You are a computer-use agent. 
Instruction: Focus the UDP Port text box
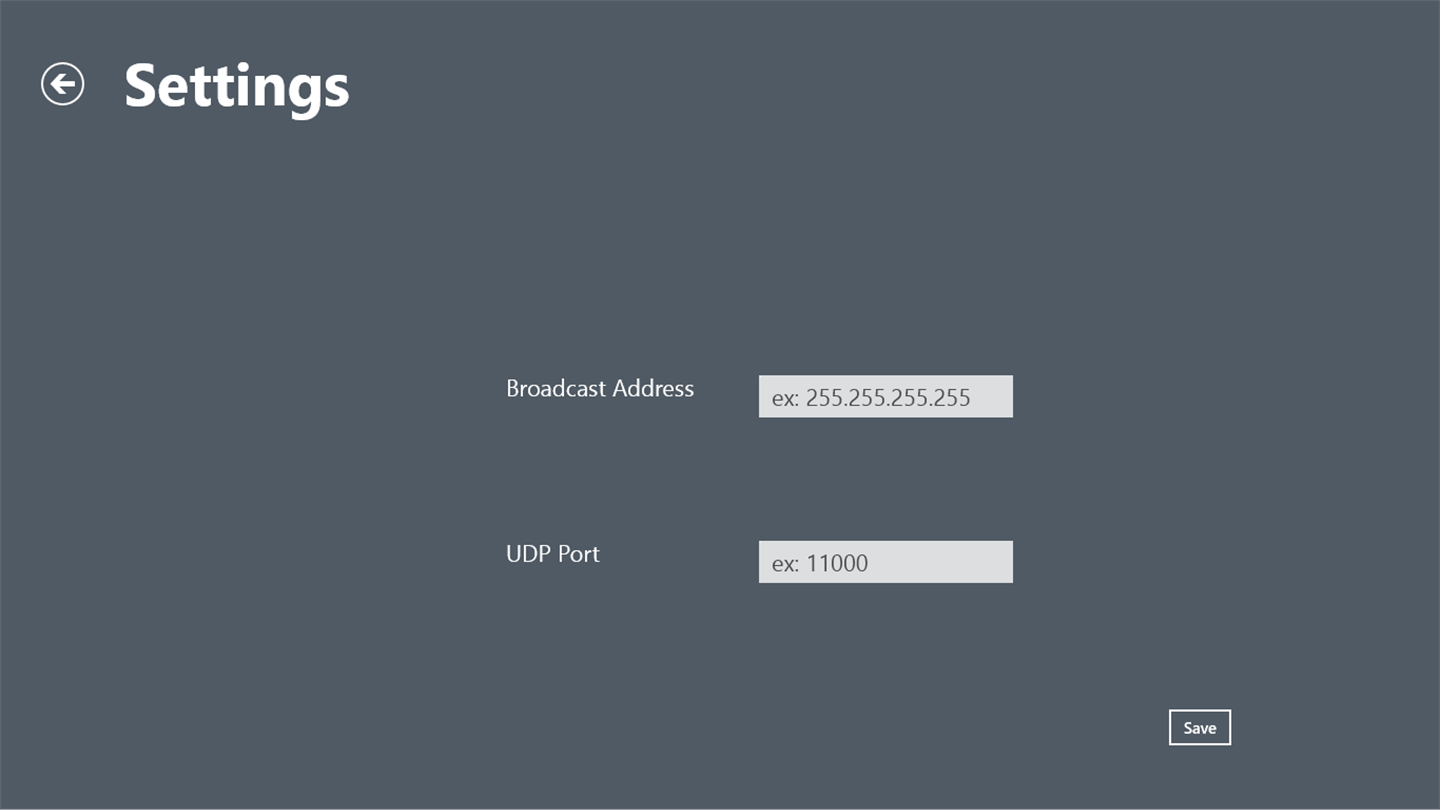point(885,562)
